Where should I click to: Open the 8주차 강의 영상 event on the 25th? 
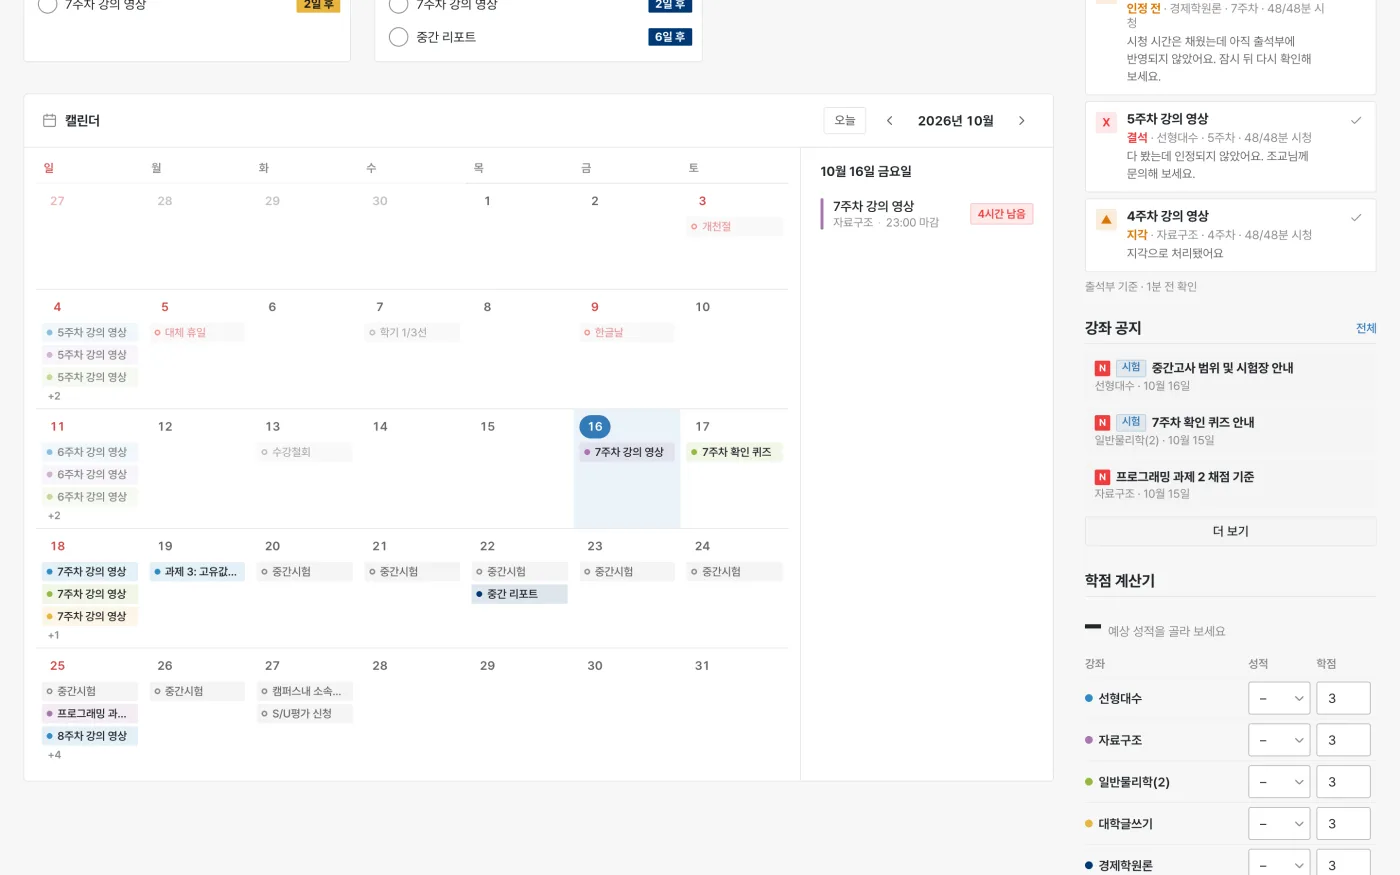pyautogui.click(x=90, y=736)
